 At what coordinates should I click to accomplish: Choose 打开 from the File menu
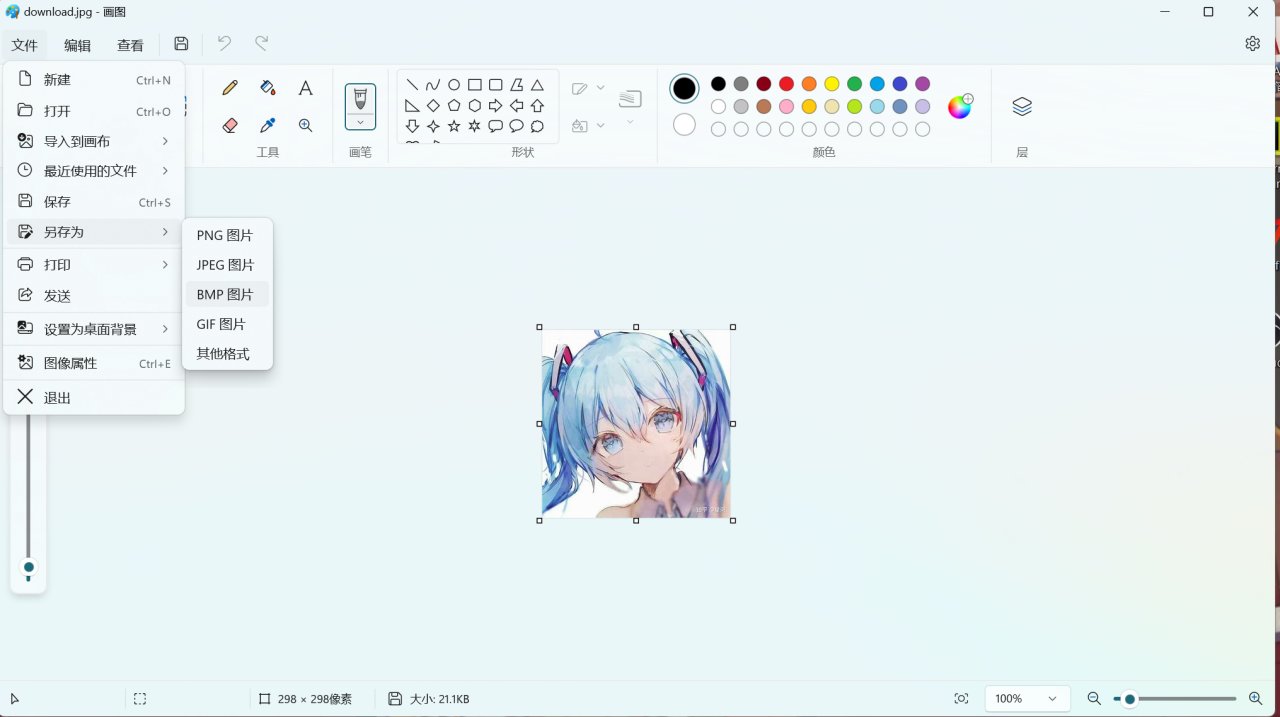point(94,111)
